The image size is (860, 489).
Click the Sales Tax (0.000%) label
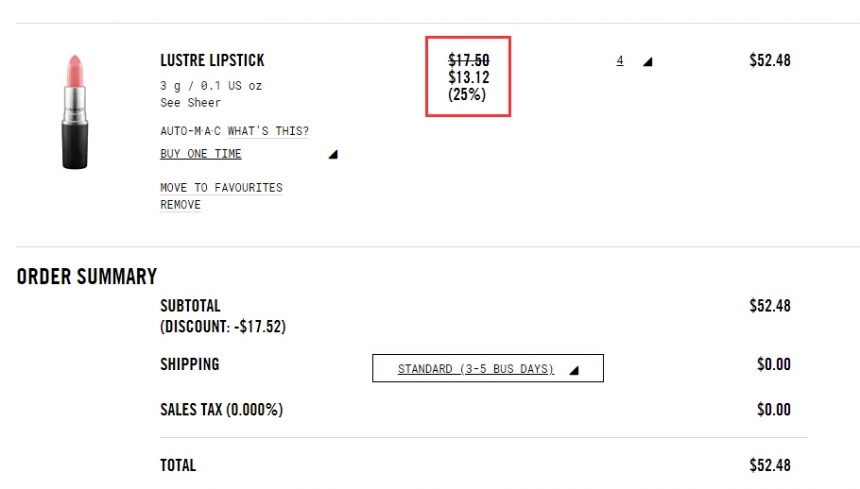(221, 410)
